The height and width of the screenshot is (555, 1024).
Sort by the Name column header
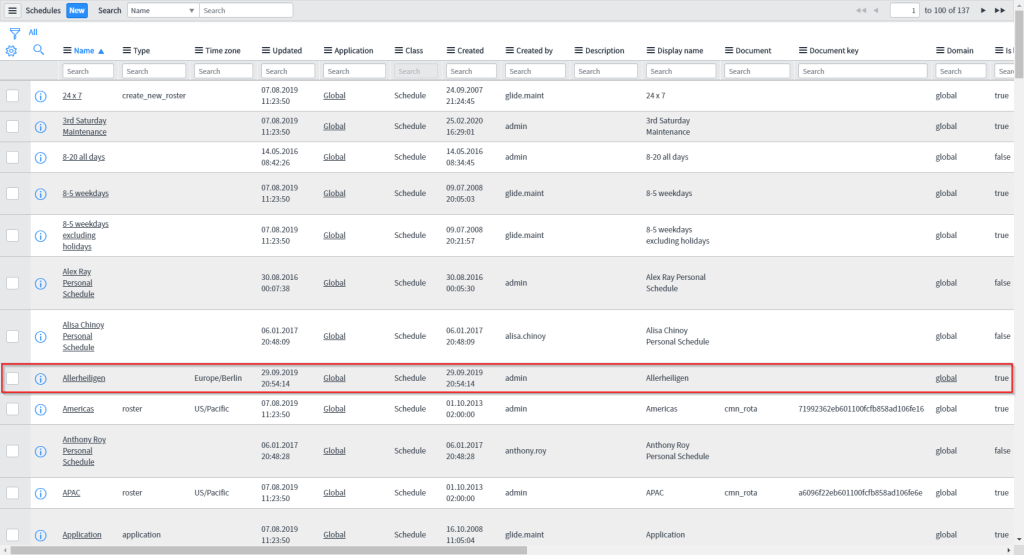(84, 51)
